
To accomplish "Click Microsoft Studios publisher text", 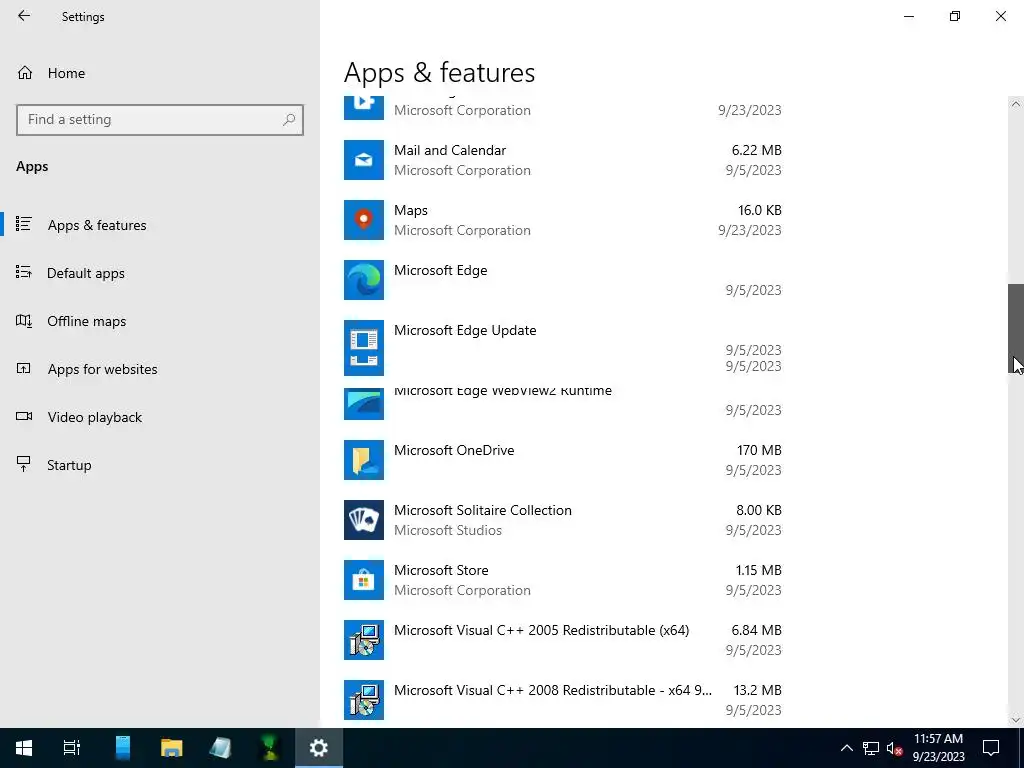I will tap(448, 530).
